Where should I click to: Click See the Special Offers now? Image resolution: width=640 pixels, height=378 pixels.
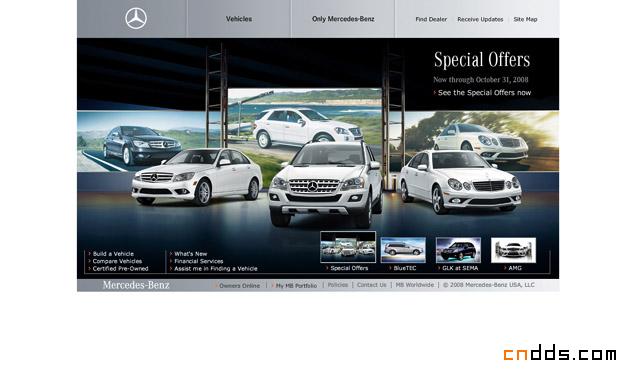484,93
